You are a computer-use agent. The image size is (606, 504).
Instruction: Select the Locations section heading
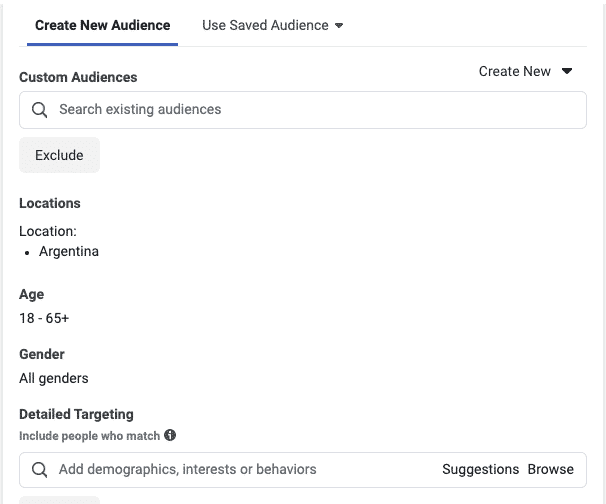point(50,203)
